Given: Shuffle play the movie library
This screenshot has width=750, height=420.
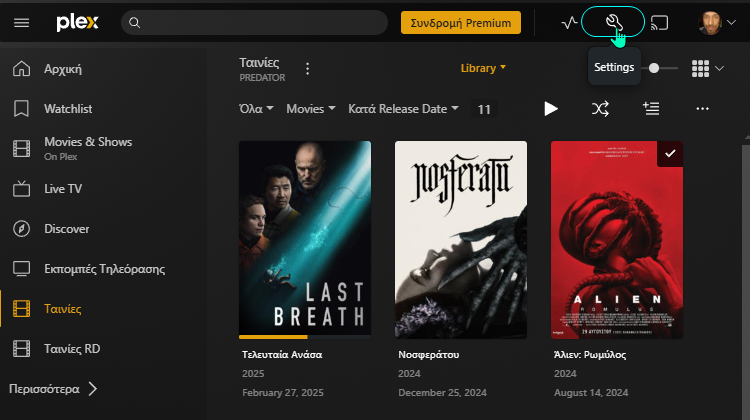Looking at the screenshot, I should [600, 109].
